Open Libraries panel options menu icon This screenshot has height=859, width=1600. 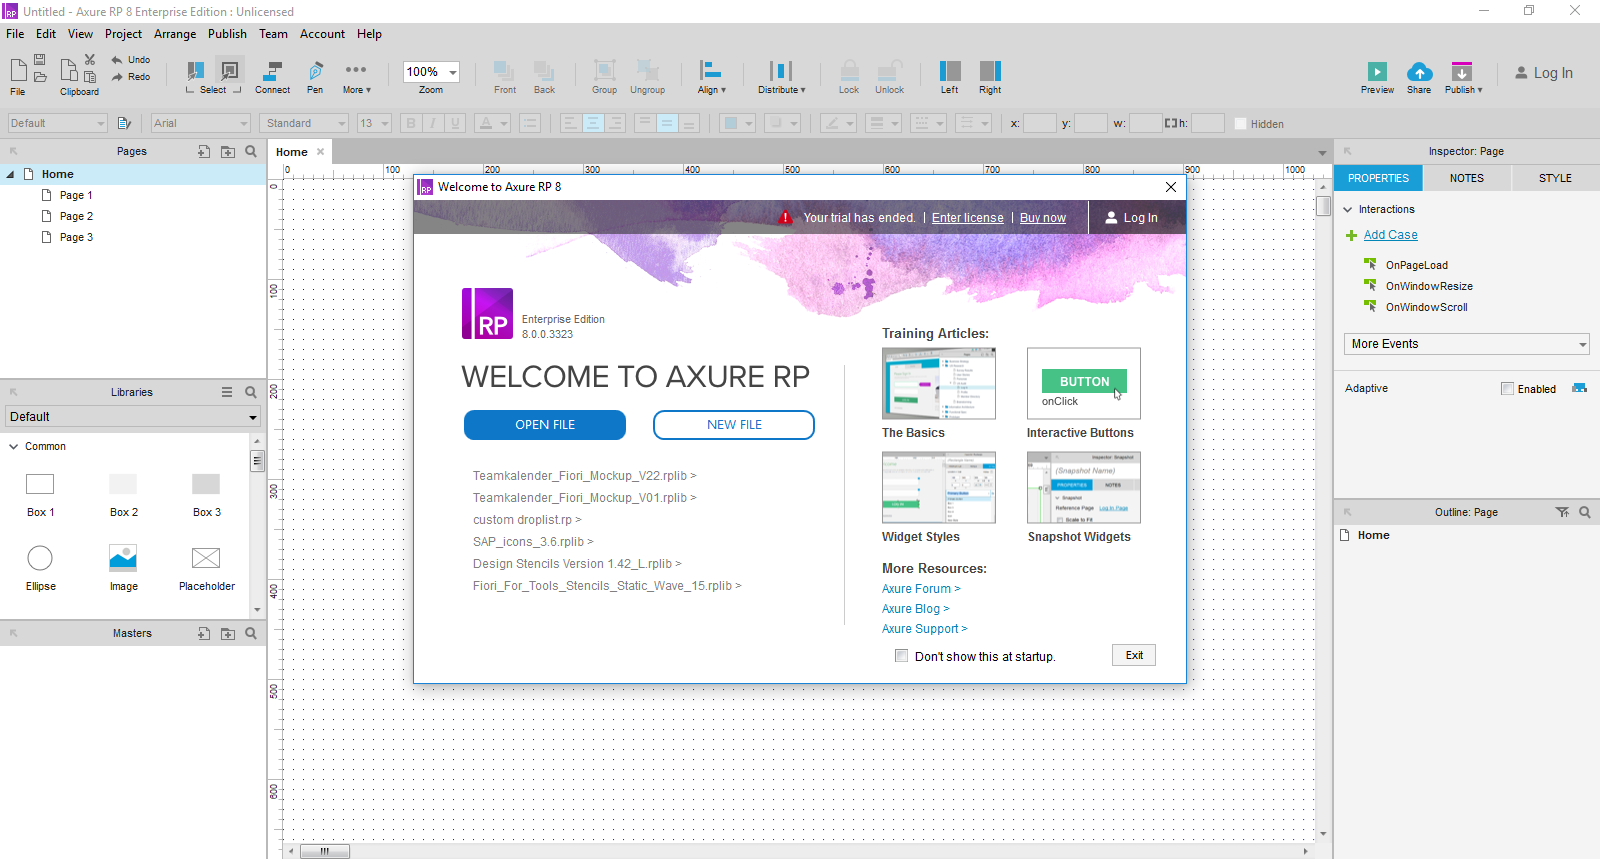point(227,392)
